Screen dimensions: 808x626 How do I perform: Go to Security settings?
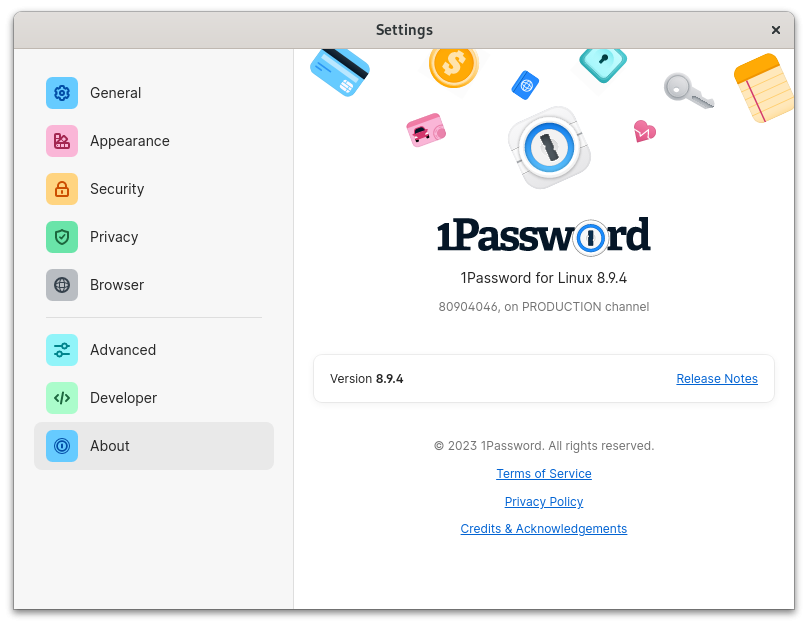pyautogui.click(x=117, y=189)
